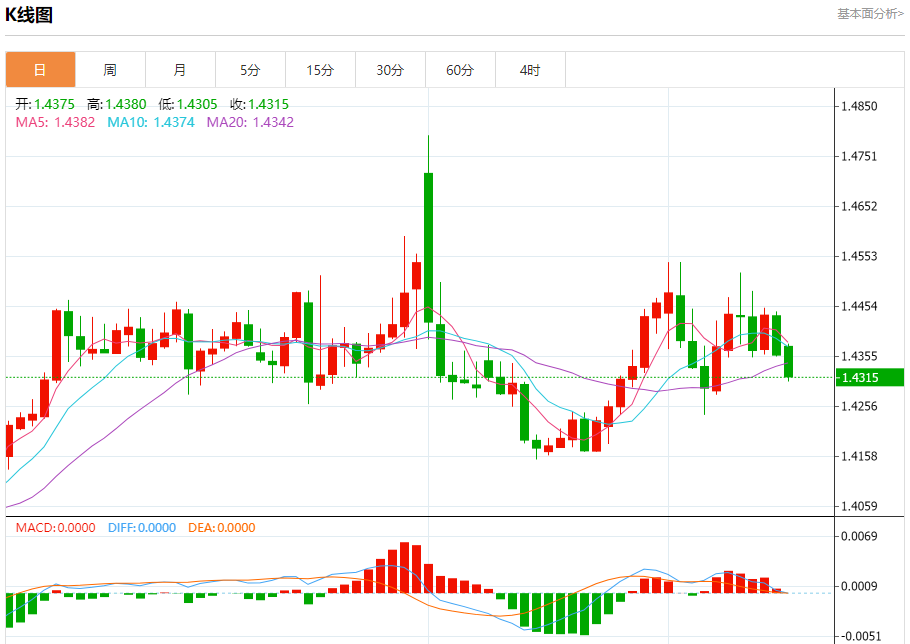This screenshot has height=644, width=910.
Task: Click the green 1.4315 current price tag
Action: (x=869, y=378)
